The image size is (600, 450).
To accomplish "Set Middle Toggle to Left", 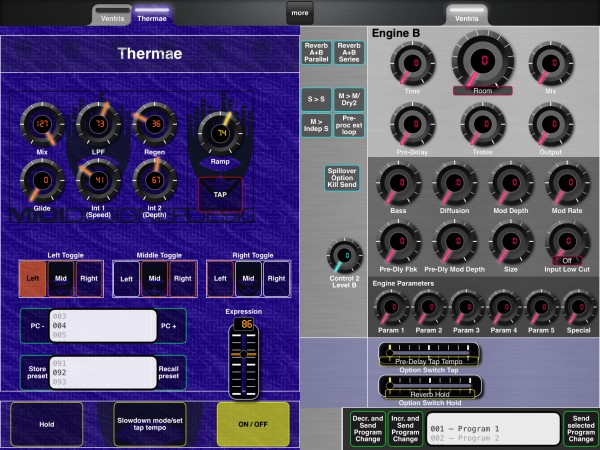I will click(126, 279).
